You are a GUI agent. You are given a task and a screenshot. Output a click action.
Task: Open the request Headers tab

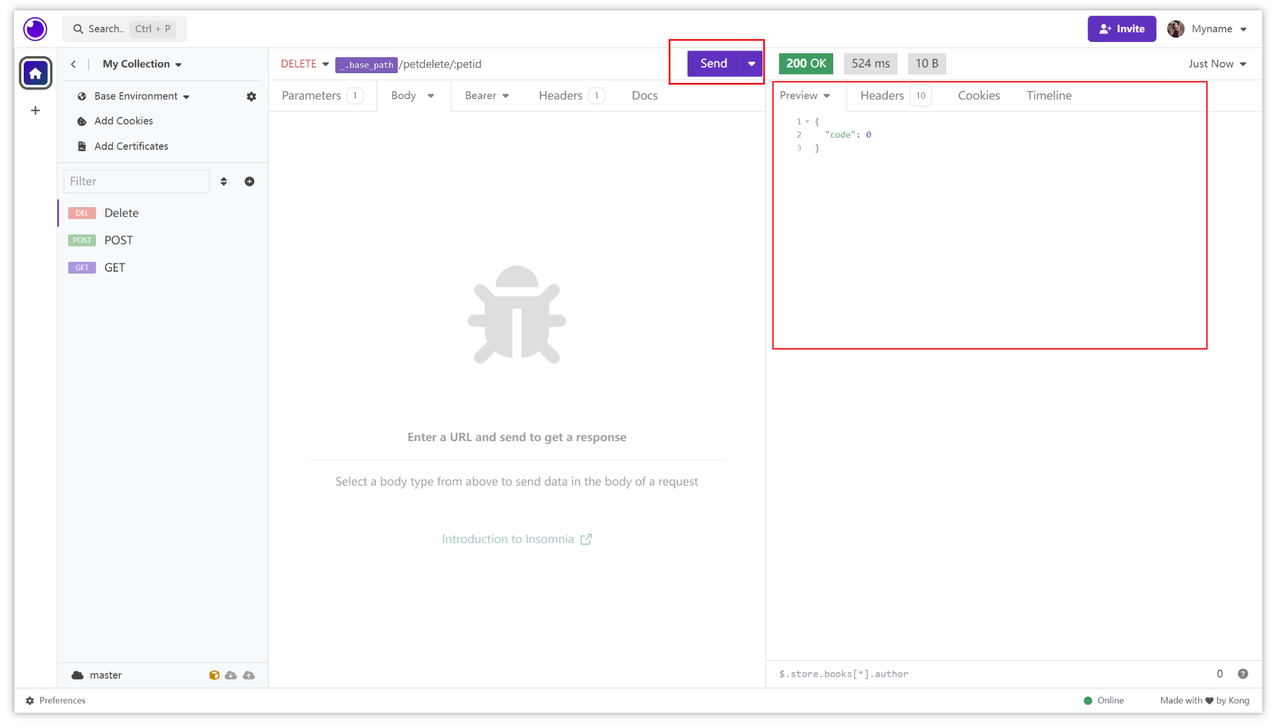click(x=570, y=96)
